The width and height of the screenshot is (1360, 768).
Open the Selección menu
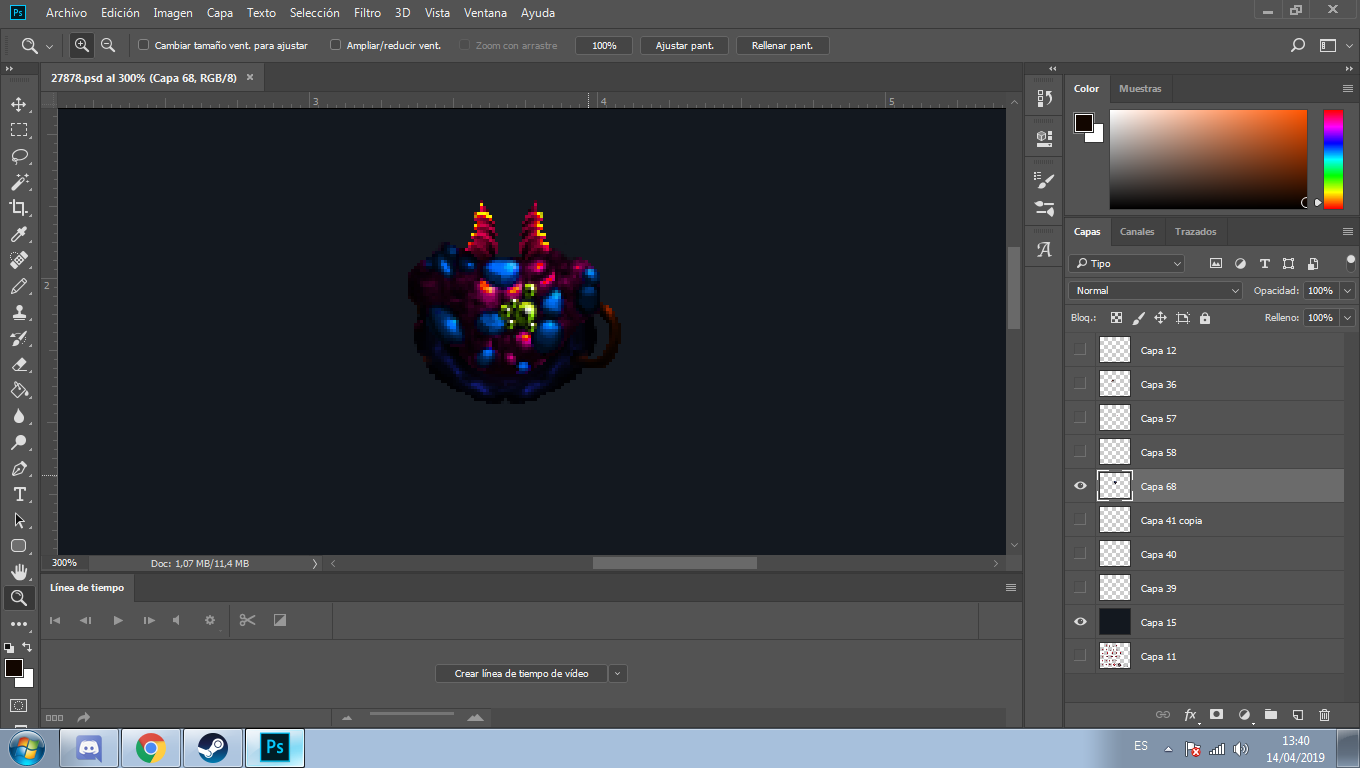[314, 13]
